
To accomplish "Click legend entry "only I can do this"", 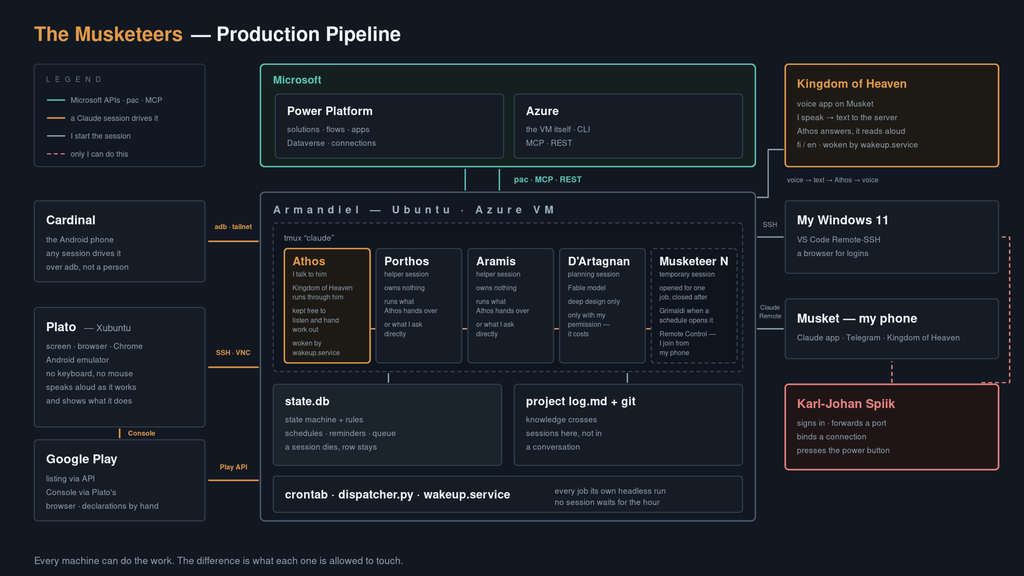I will point(99,154).
